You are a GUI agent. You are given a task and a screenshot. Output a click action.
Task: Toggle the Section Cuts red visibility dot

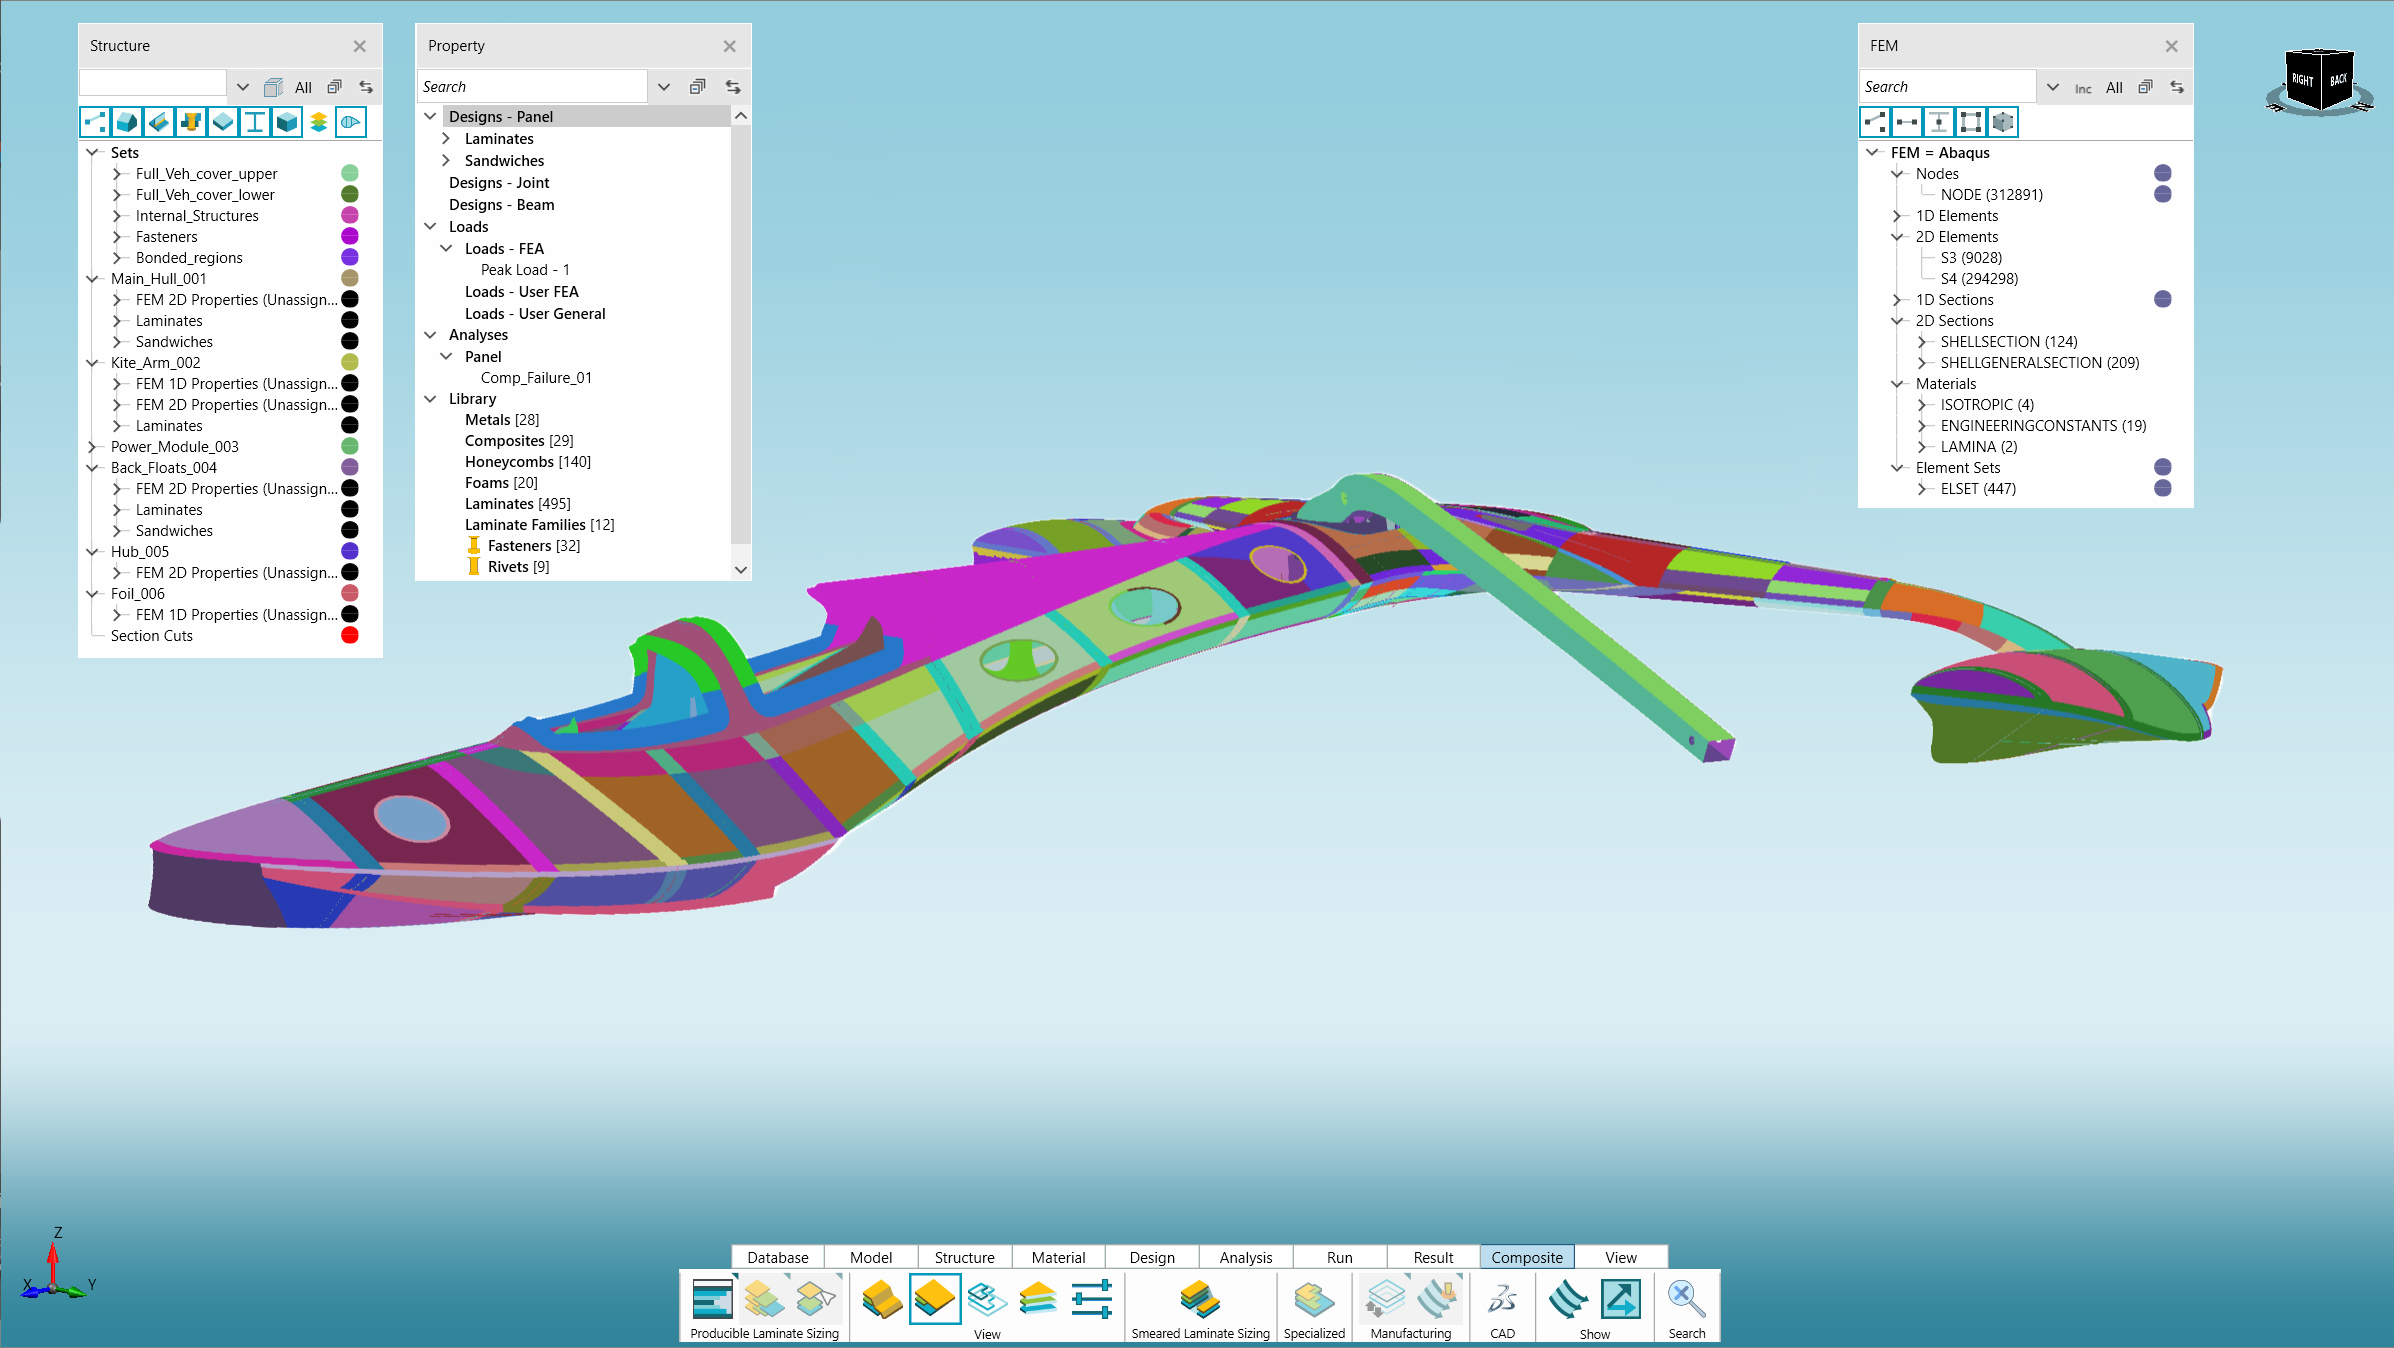350,635
